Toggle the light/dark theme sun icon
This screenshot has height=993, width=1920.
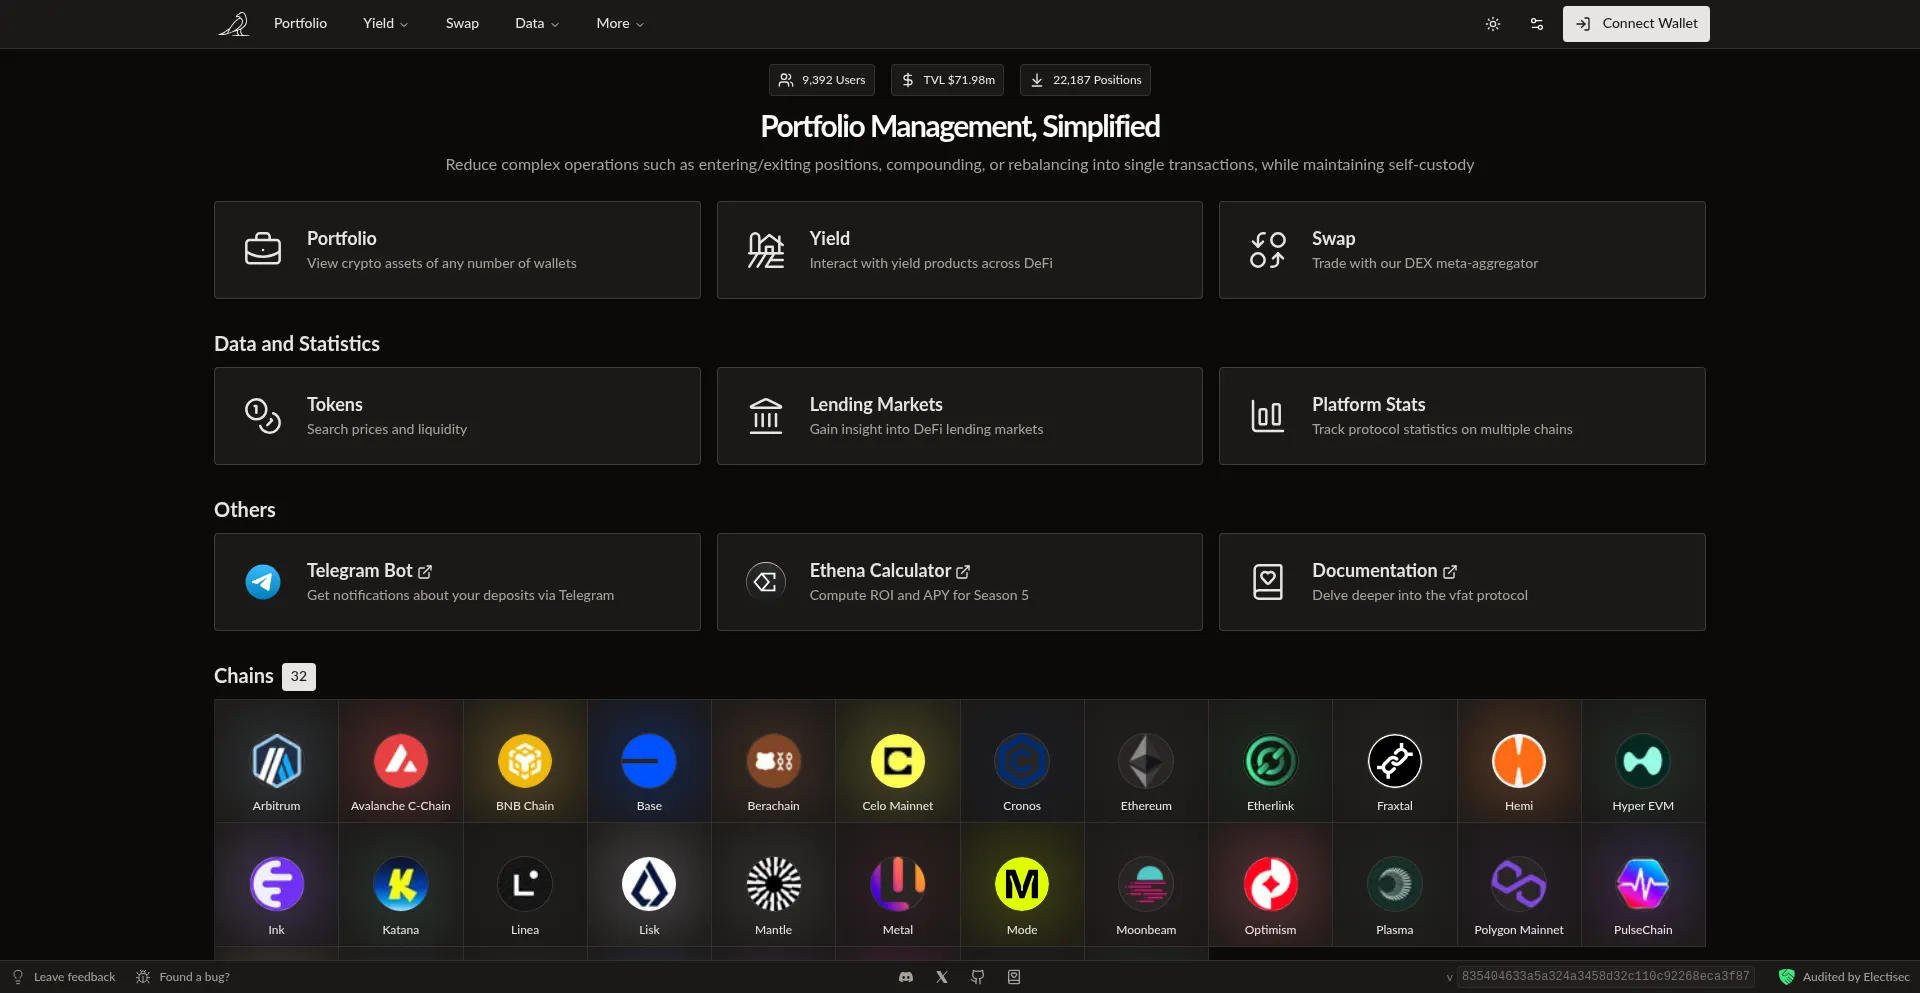click(x=1492, y=24)
